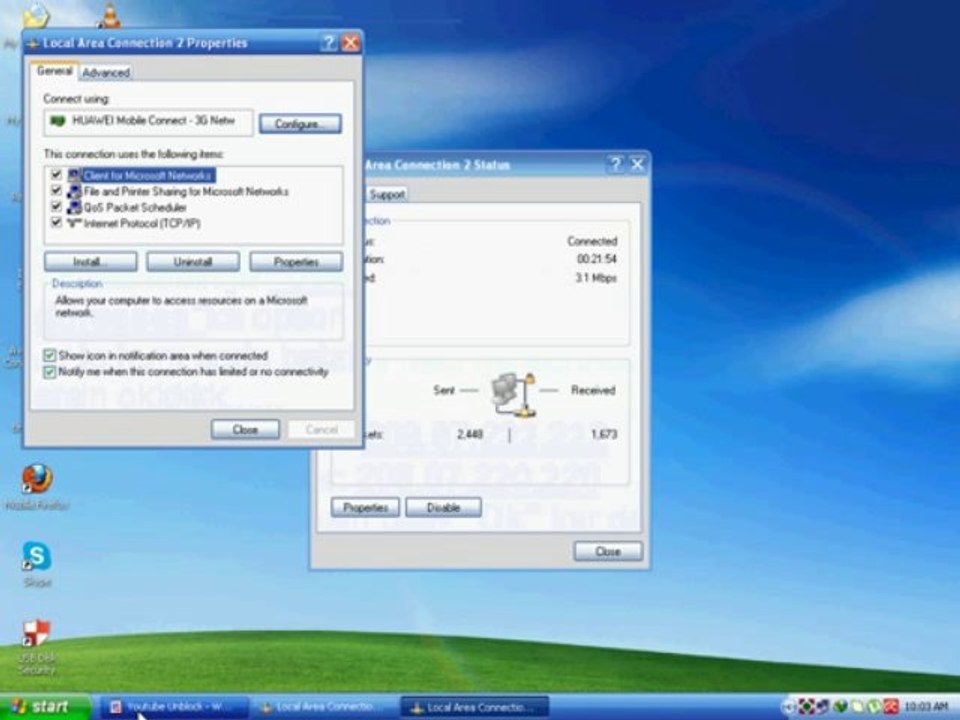Click the Internet Protocol (TCP/IP) item icon
Viewport: 960px width, 720px height.
[75, 223]
